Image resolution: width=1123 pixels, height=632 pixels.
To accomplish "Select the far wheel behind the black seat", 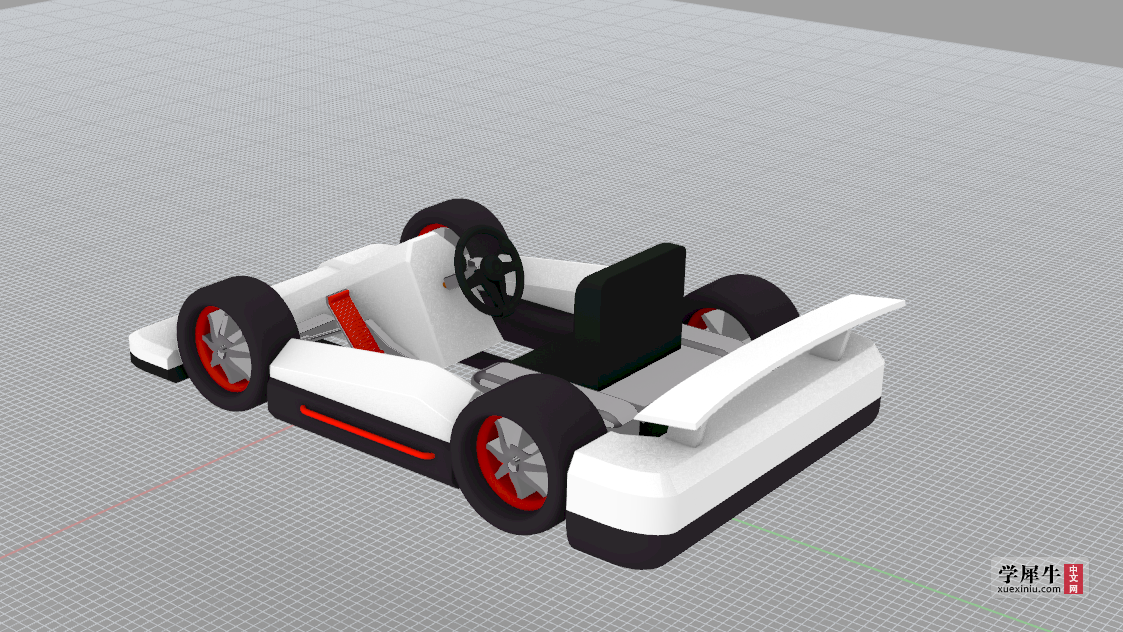I will click(741, 307).
